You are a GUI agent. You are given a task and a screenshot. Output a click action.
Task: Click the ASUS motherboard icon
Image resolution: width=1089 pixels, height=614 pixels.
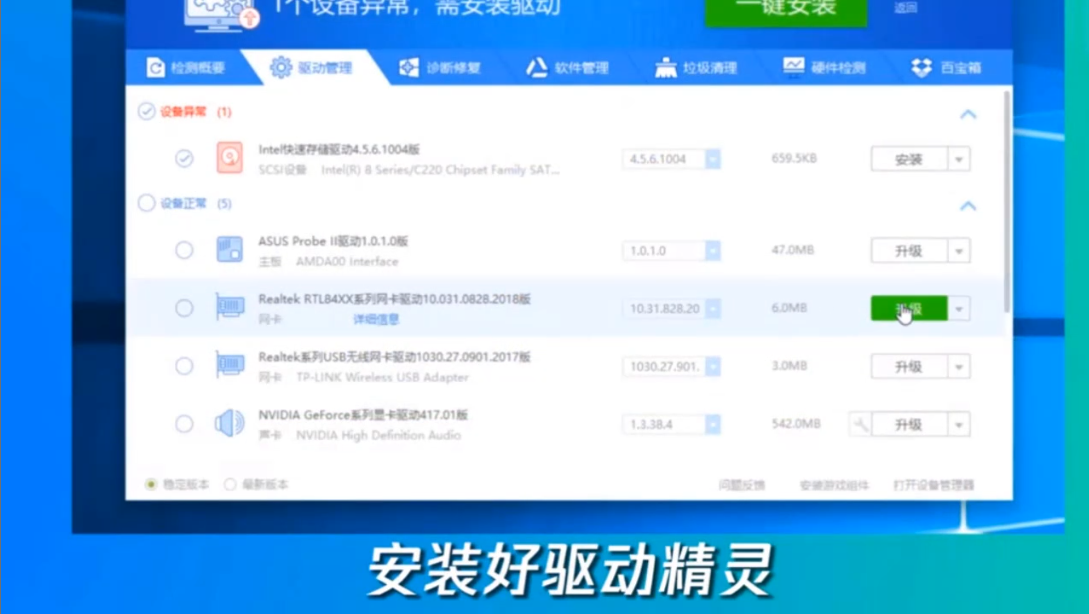pyautogui.click(x=229, y=249)
